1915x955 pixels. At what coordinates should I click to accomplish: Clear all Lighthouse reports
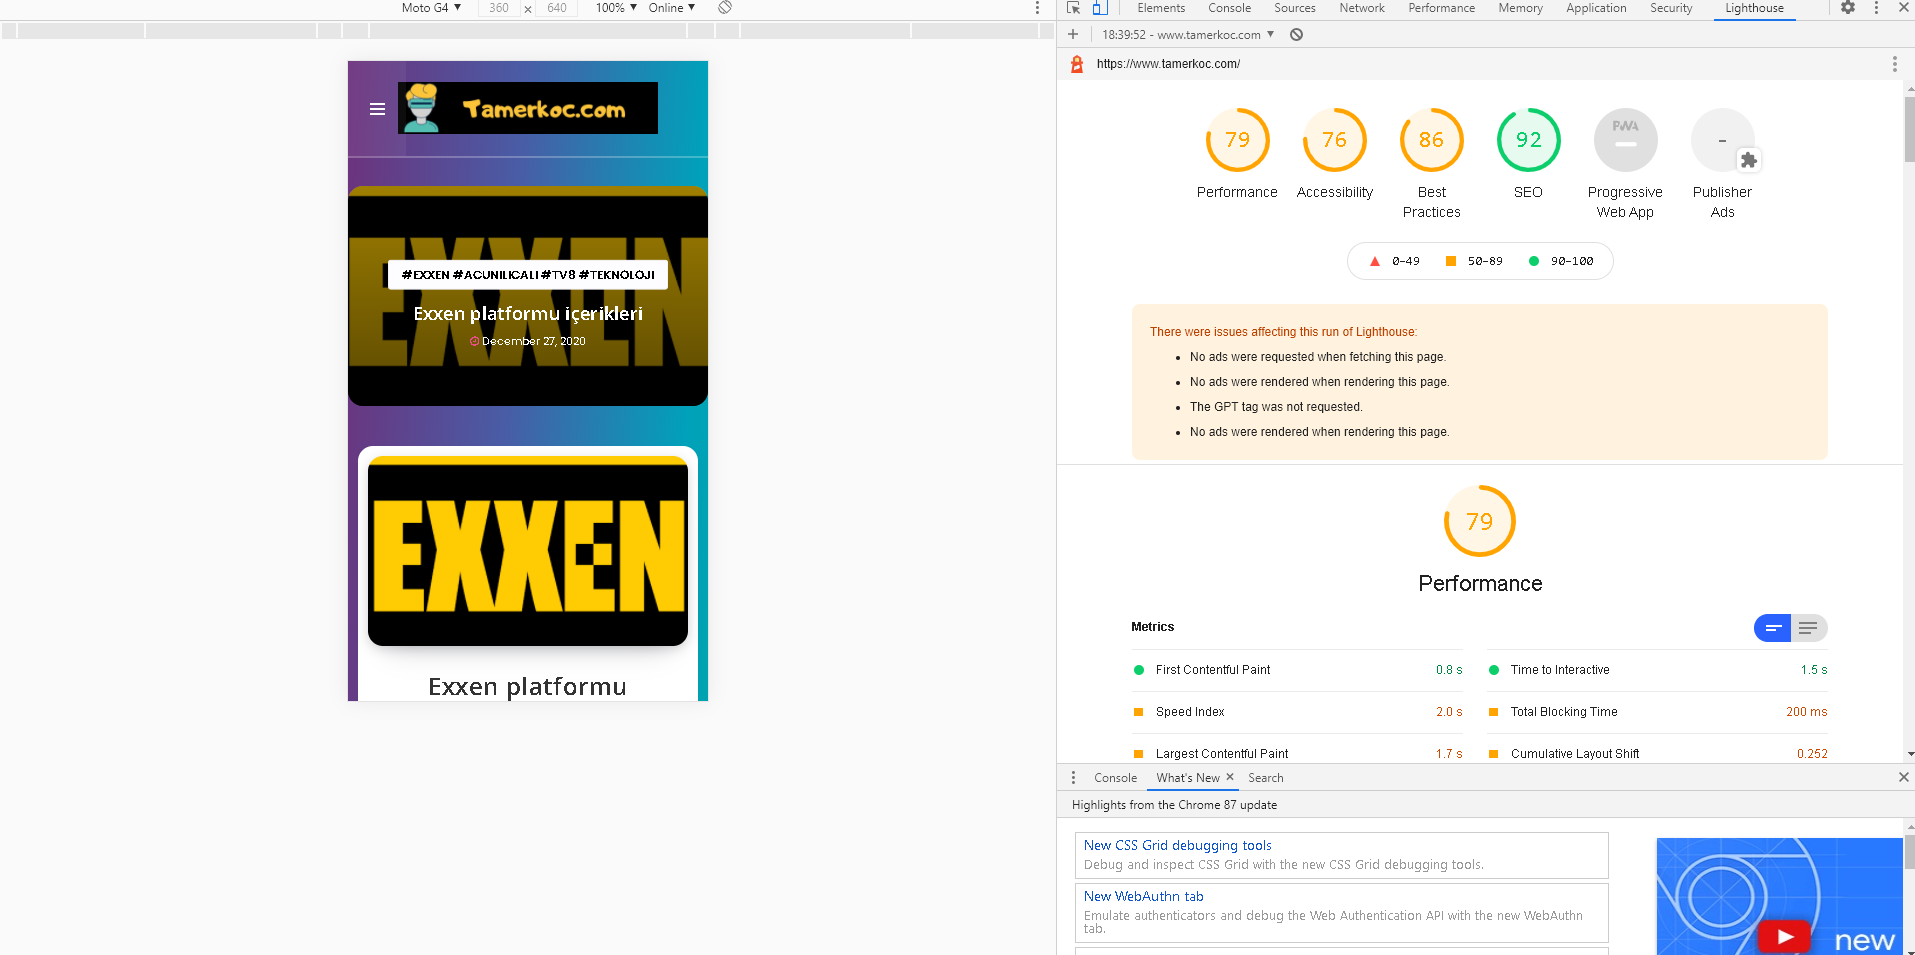pos(1296,34)
